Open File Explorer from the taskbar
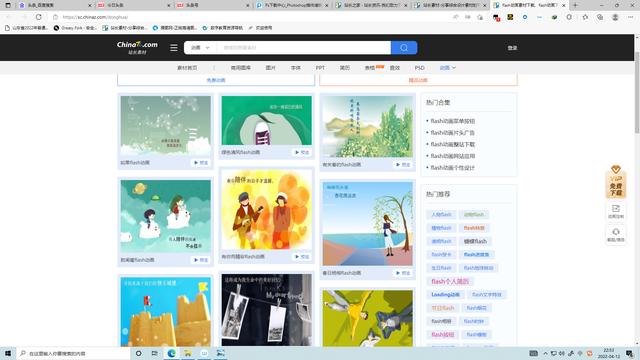The height and width of the screenshot is (360, 640). pyautogui.click(x=188, y=353)
